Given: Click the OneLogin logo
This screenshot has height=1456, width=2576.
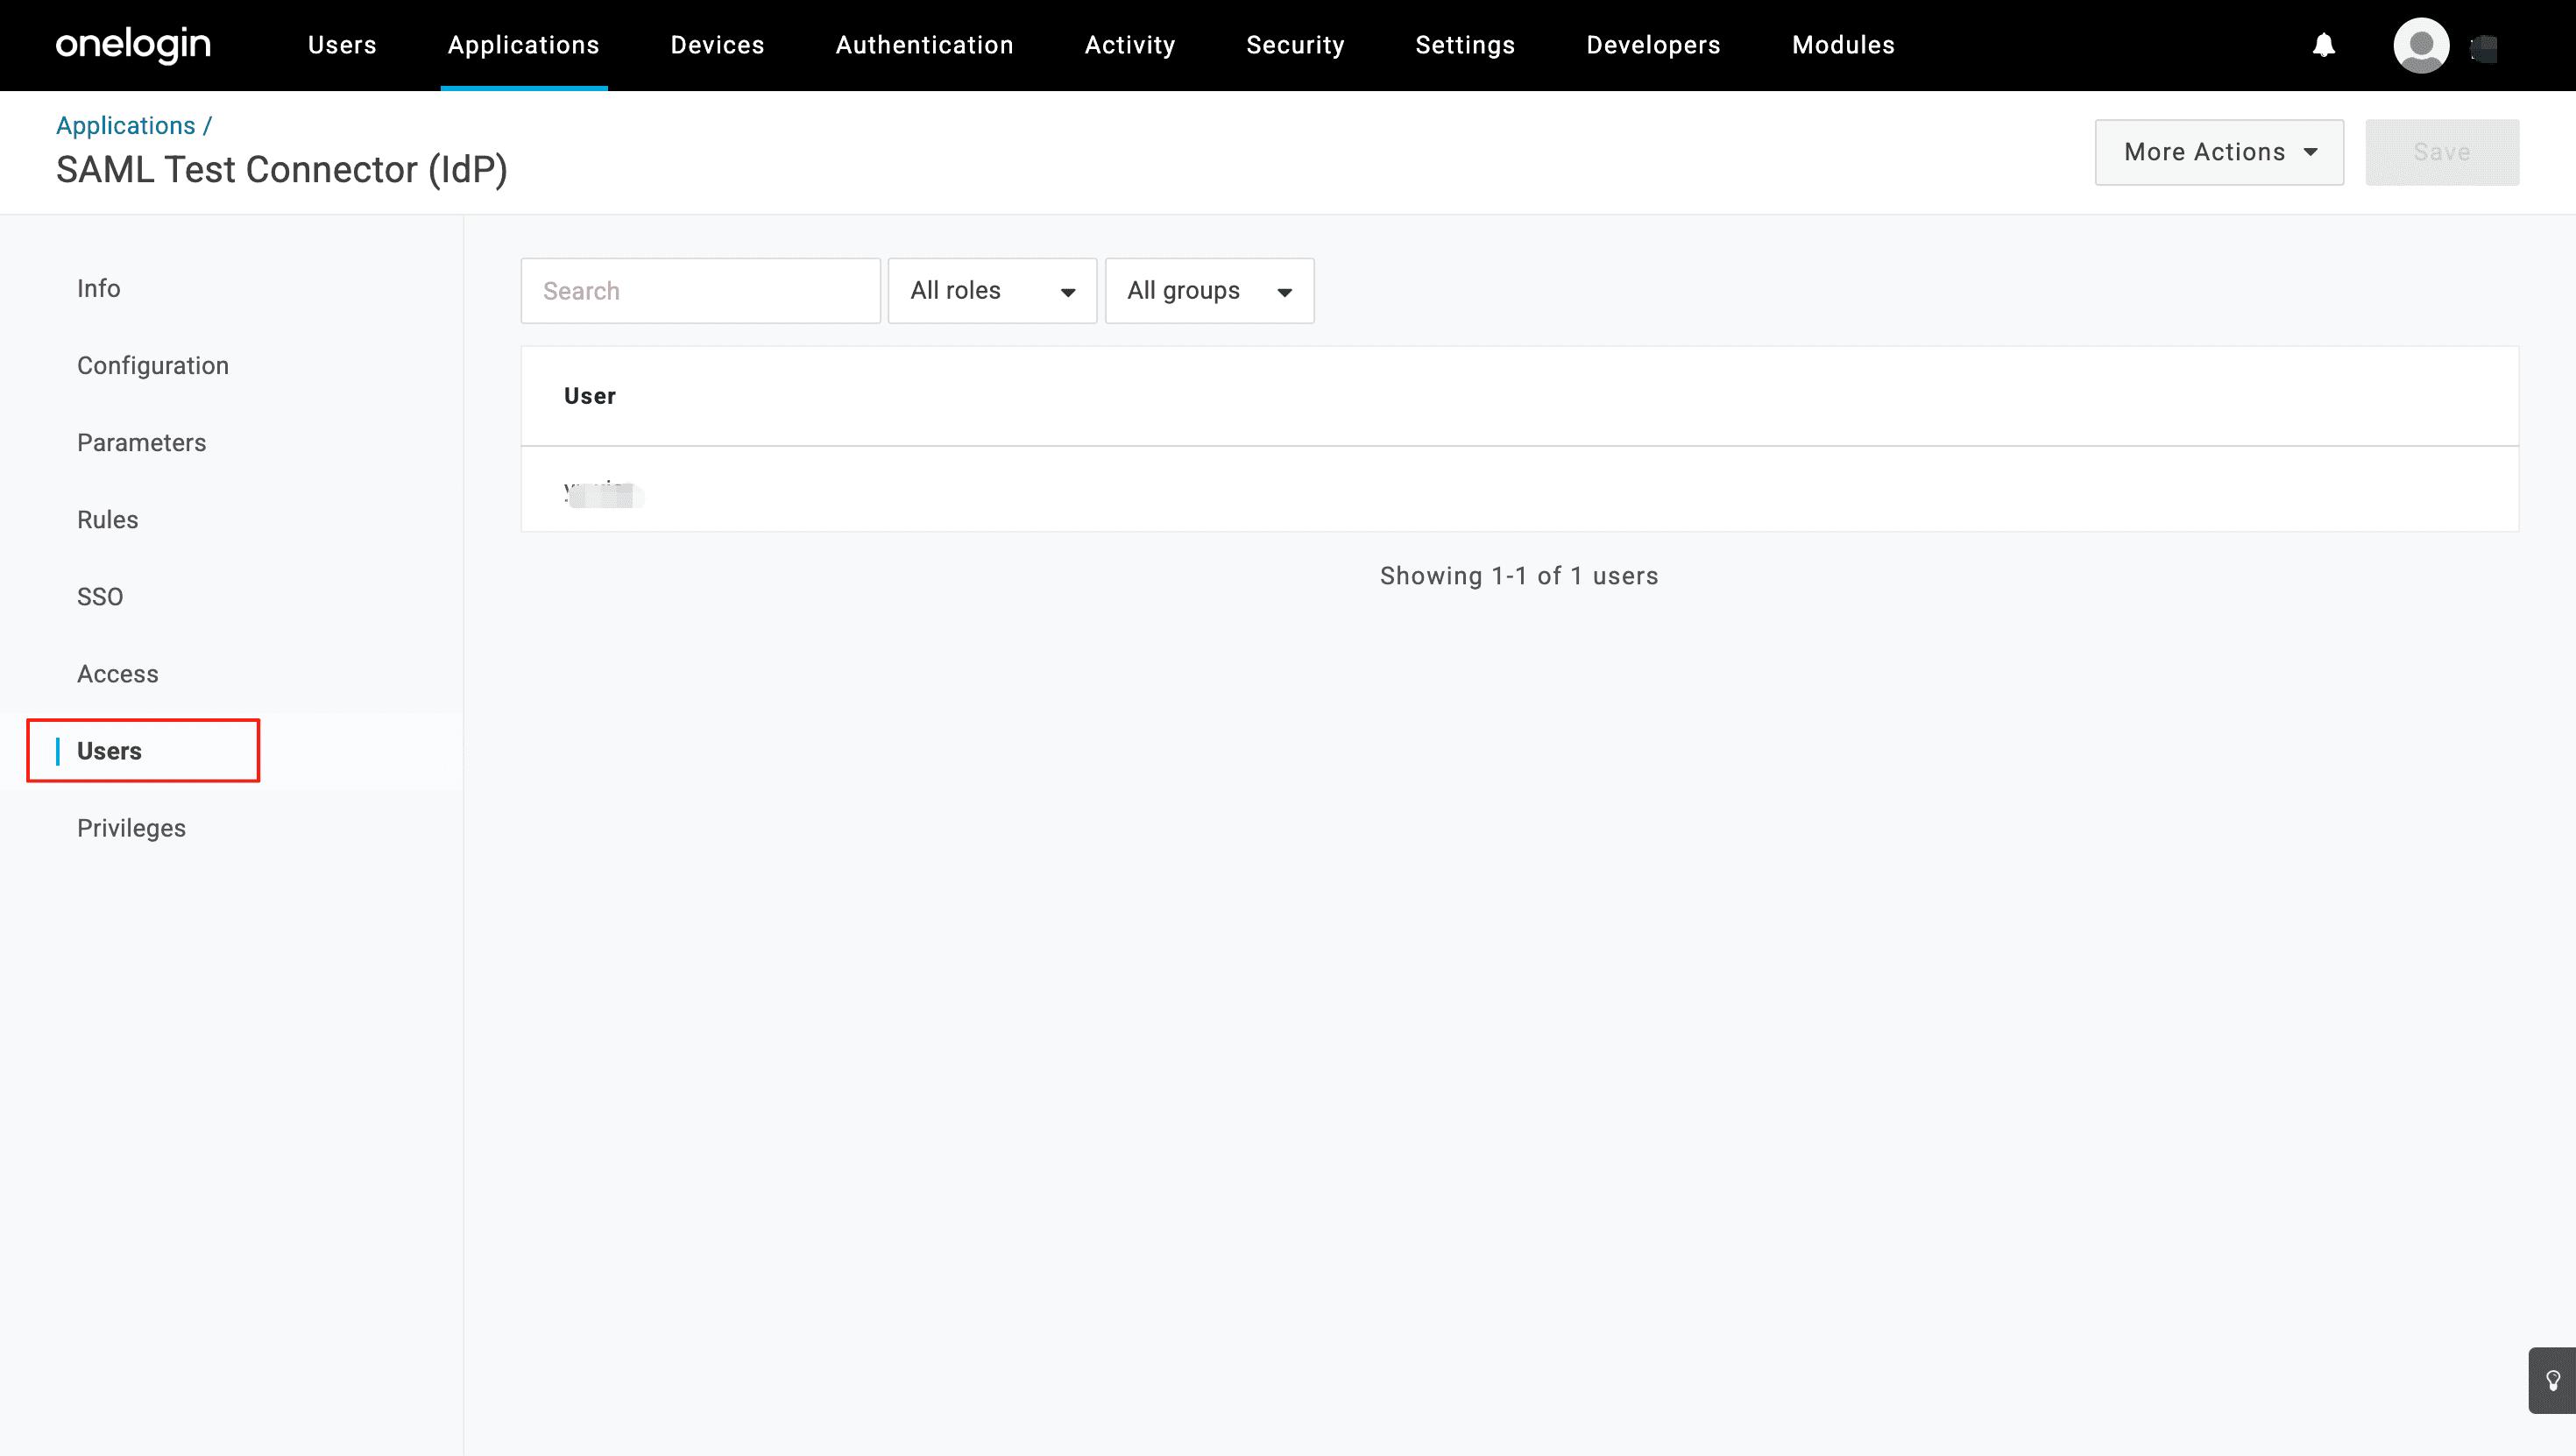Looking at the screenshot, I should (x=133, y=45).
